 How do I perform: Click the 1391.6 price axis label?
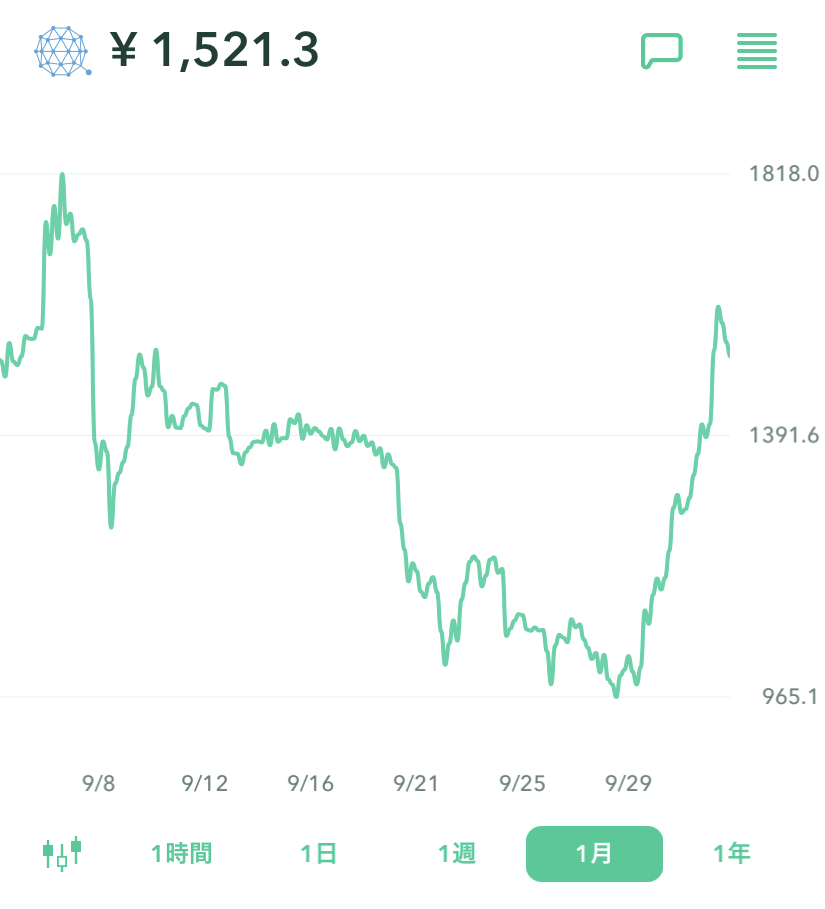tap(784, 435)
